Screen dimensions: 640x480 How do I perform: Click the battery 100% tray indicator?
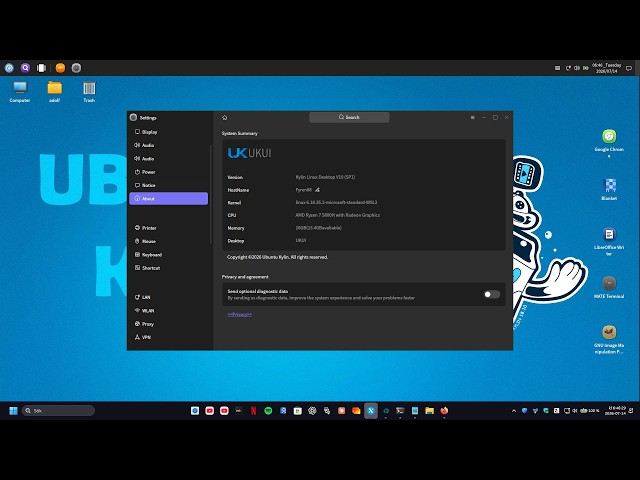(590, 411)
